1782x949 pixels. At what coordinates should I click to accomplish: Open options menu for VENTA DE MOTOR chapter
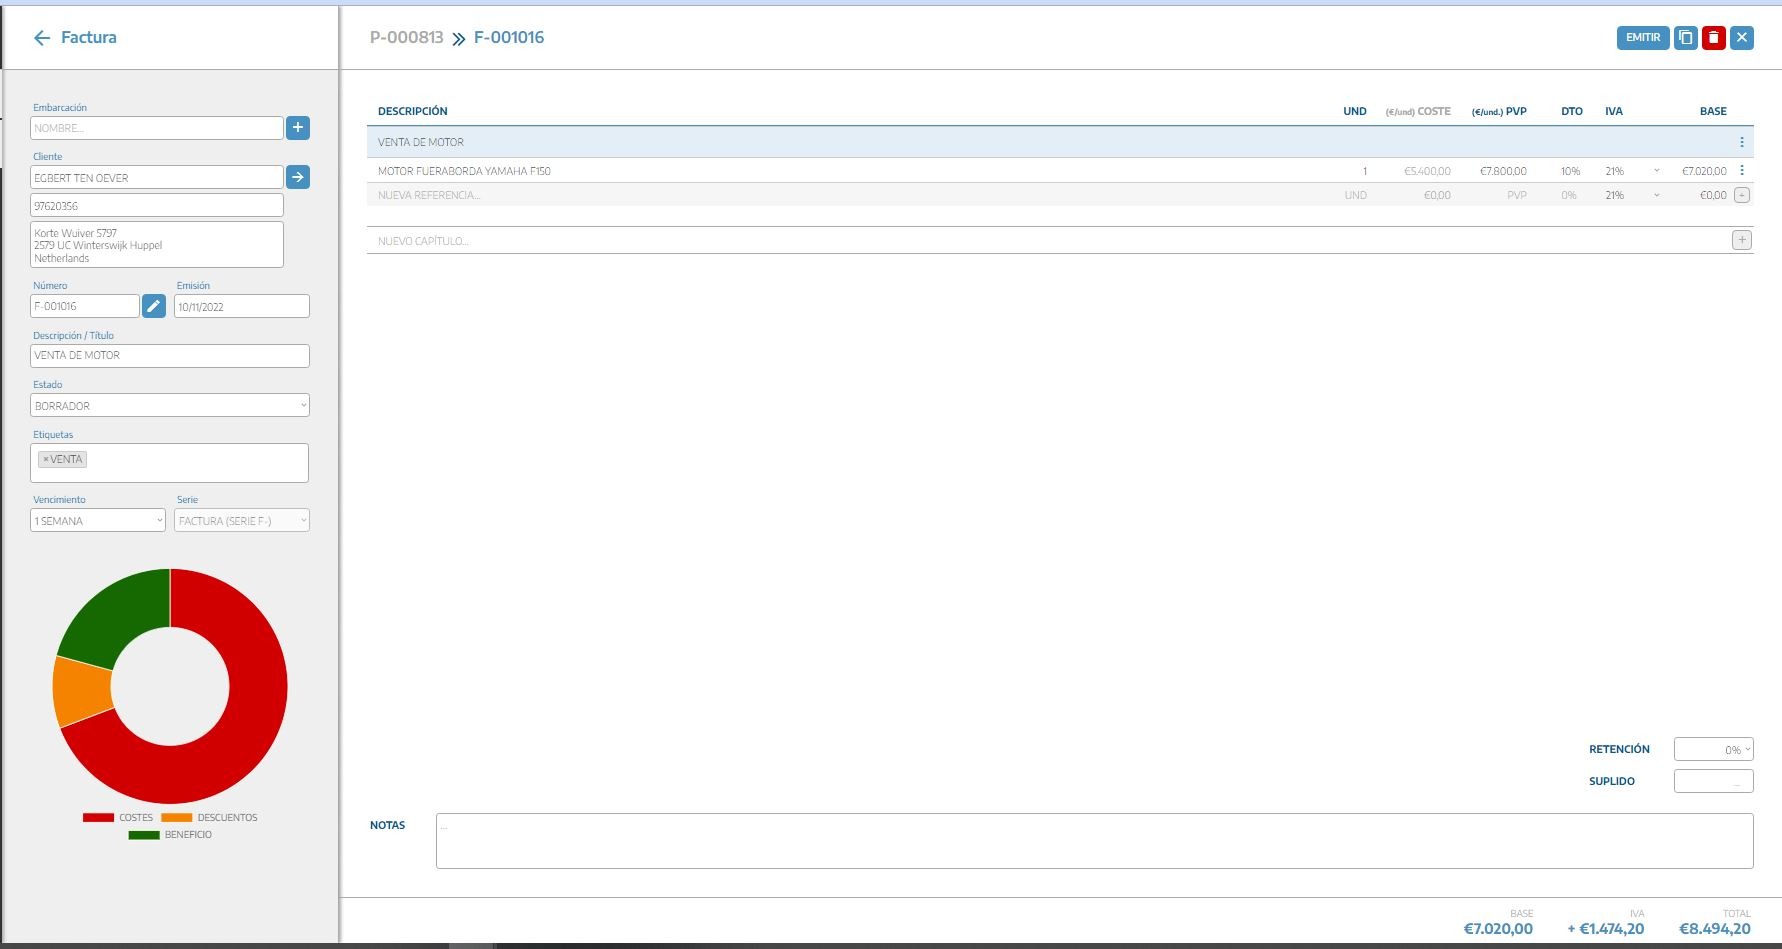[x=1741, y=142]
